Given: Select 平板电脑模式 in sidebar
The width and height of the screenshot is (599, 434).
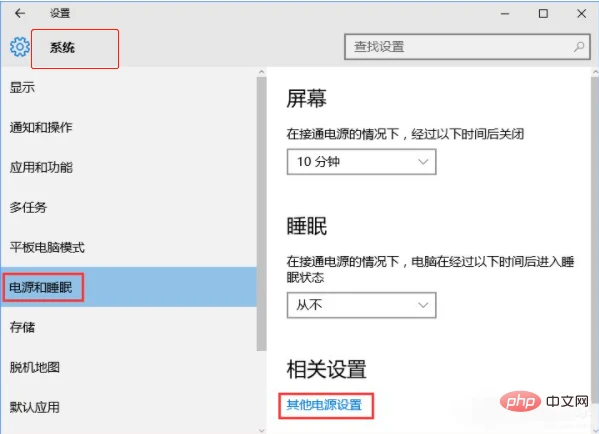Looking at the screenshot, I should coord(128,247).
